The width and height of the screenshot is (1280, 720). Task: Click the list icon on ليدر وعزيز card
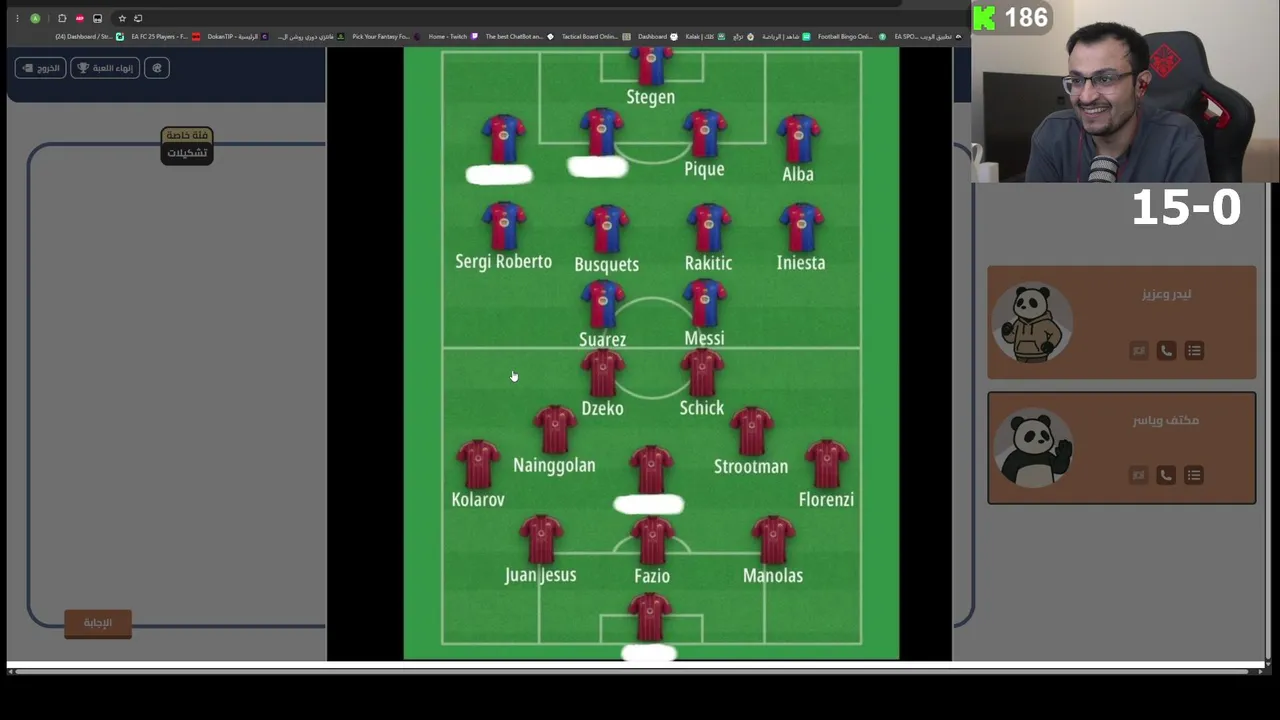point(1194,351)
